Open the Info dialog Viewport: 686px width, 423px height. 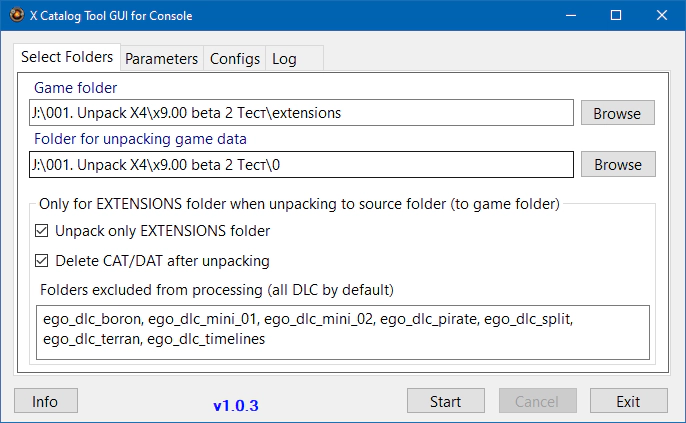pos(45,401)
